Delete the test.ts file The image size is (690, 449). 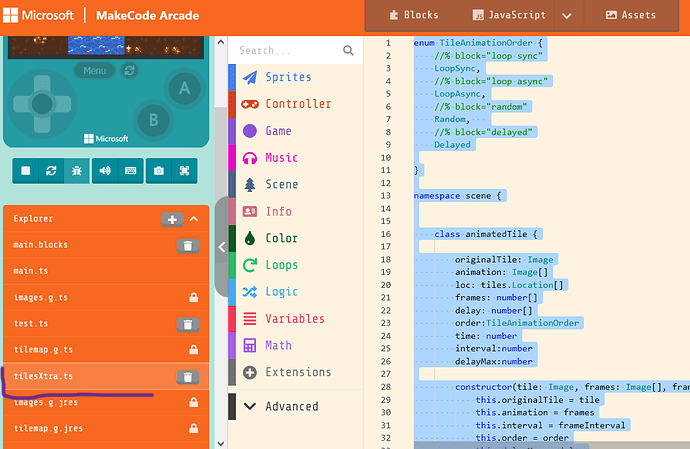(x=188, y=324)
